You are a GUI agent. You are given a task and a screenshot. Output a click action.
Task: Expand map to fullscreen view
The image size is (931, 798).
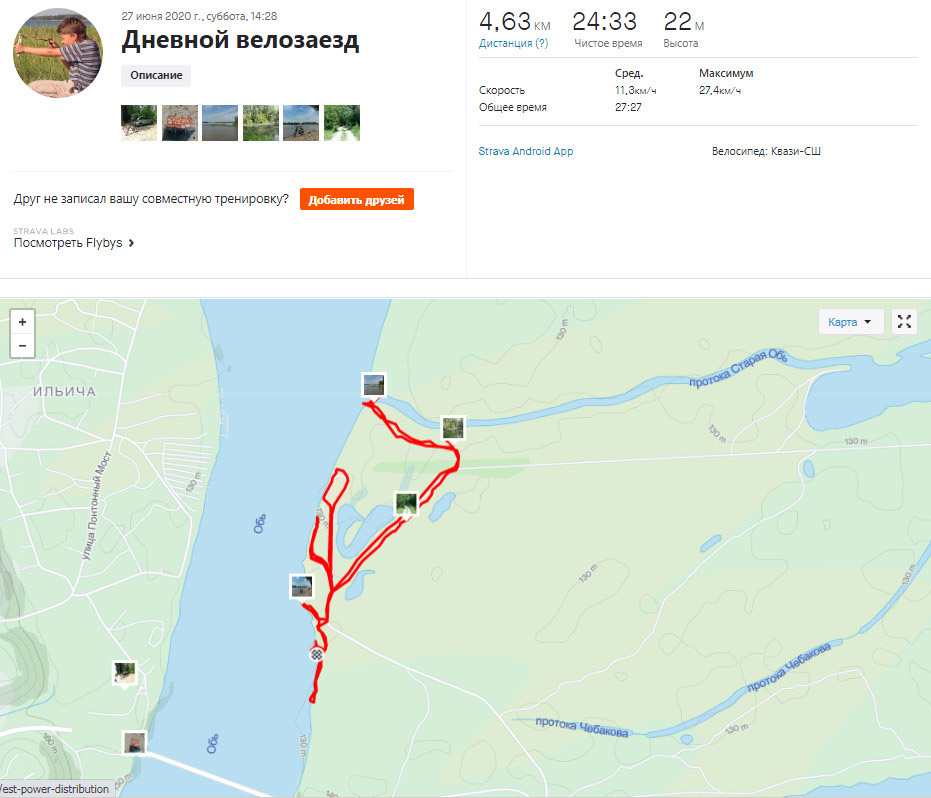pos(904,322)
